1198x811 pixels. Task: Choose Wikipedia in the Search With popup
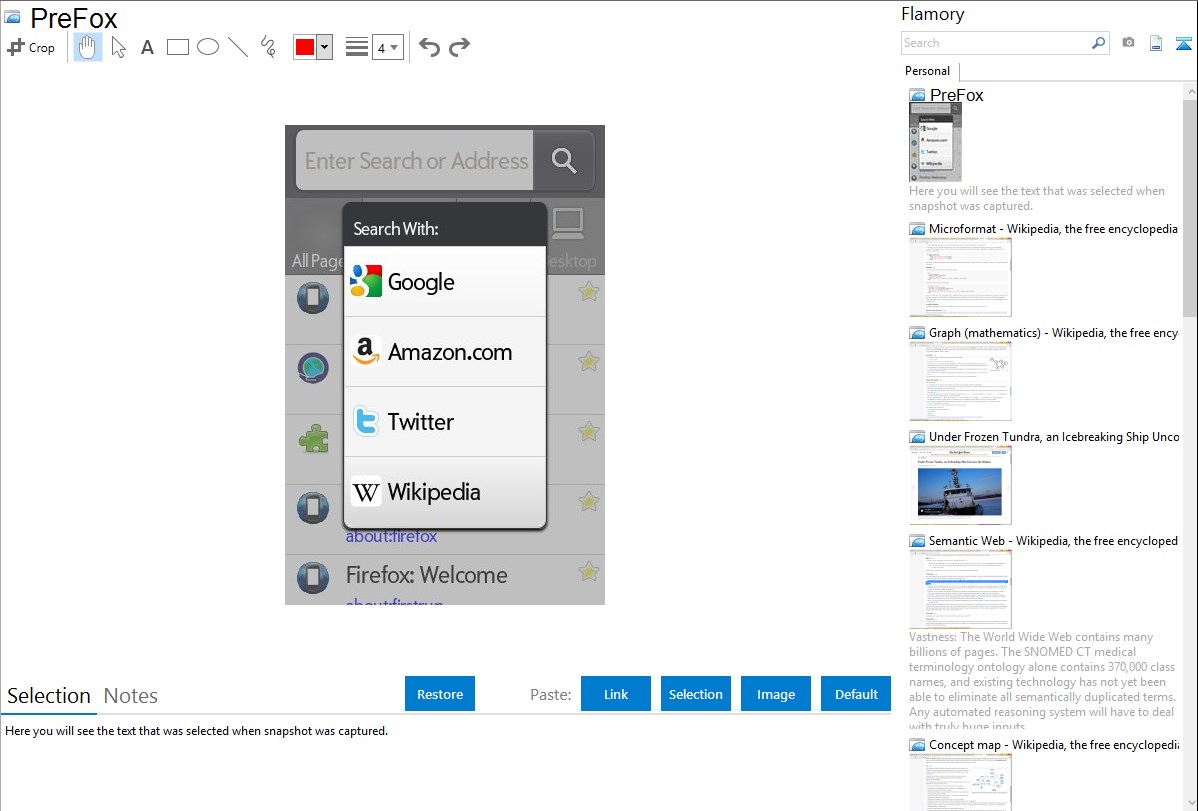(x=445, y=491)
